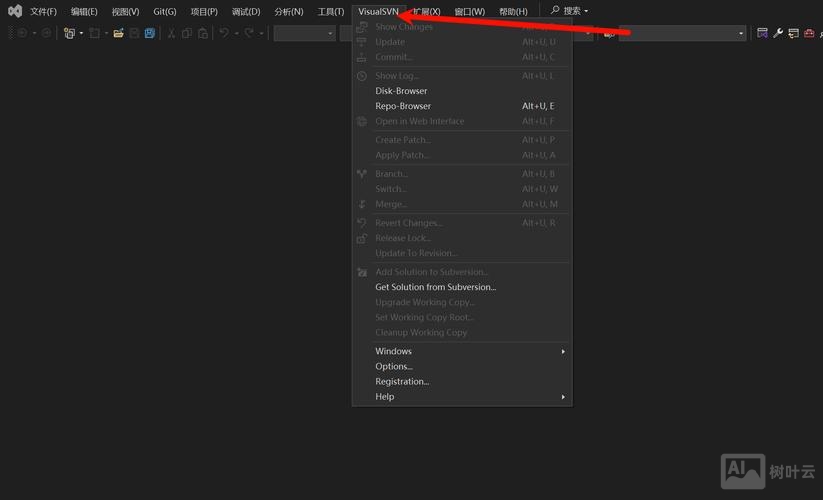Viewport: 823px width, 500px height.
Task: Select Repo-Browser menu entry
Action: click(x=403, y=106)
